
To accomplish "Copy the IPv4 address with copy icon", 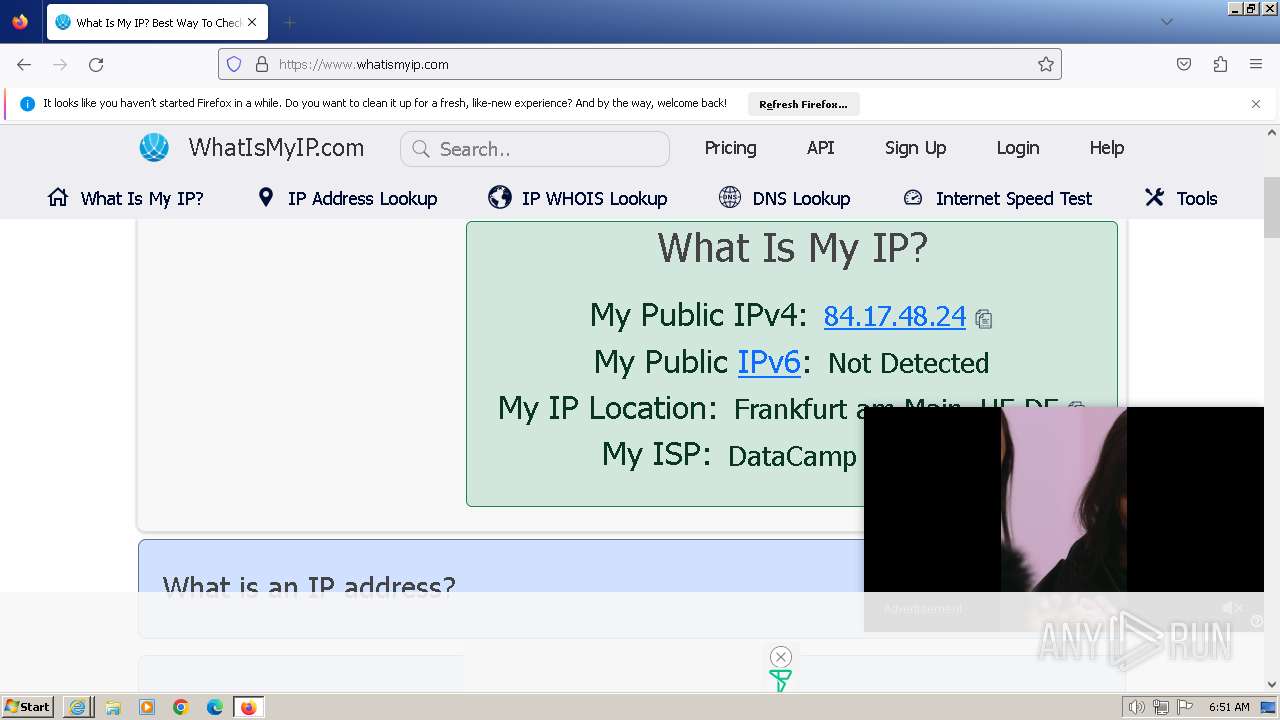I will 984,319.
